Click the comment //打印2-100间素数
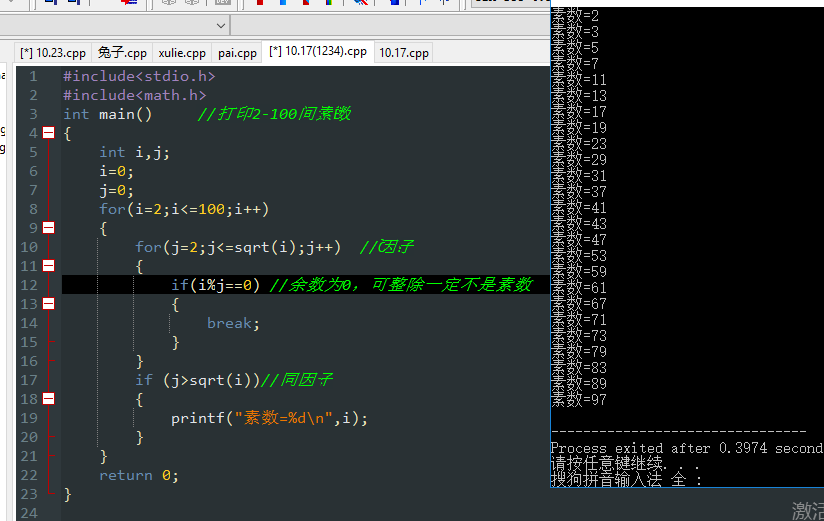The height and width of the screenshot is (521, 824). click(x=274, y=114)
